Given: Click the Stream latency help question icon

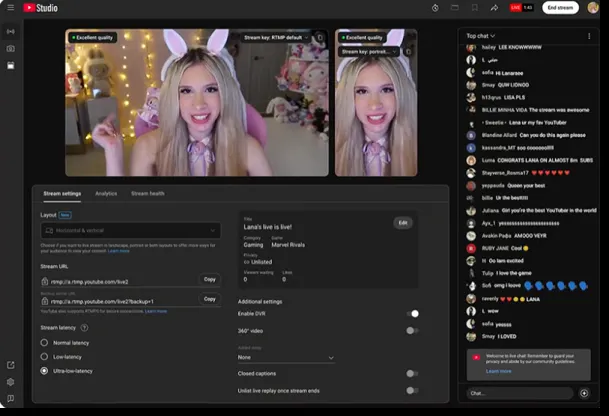Looking at the screenshot, I should click(84, 328).
